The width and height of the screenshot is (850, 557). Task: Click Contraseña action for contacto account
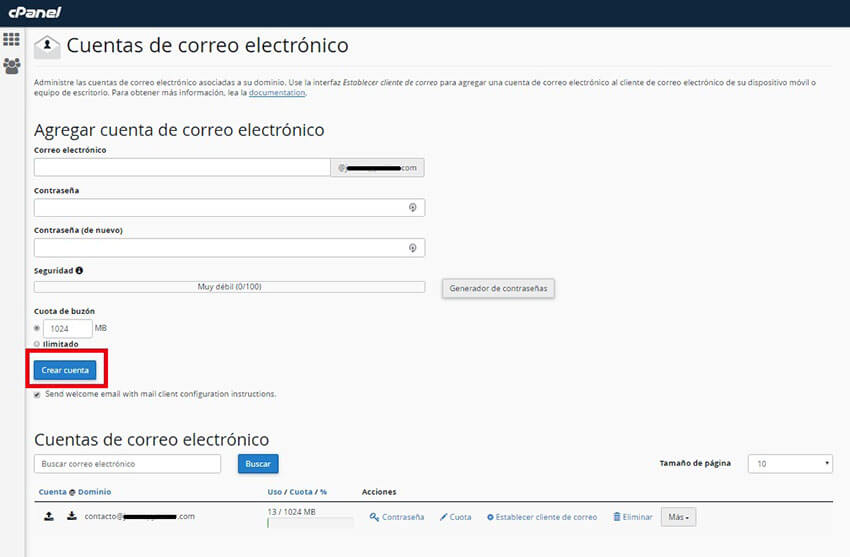(397, 517)
